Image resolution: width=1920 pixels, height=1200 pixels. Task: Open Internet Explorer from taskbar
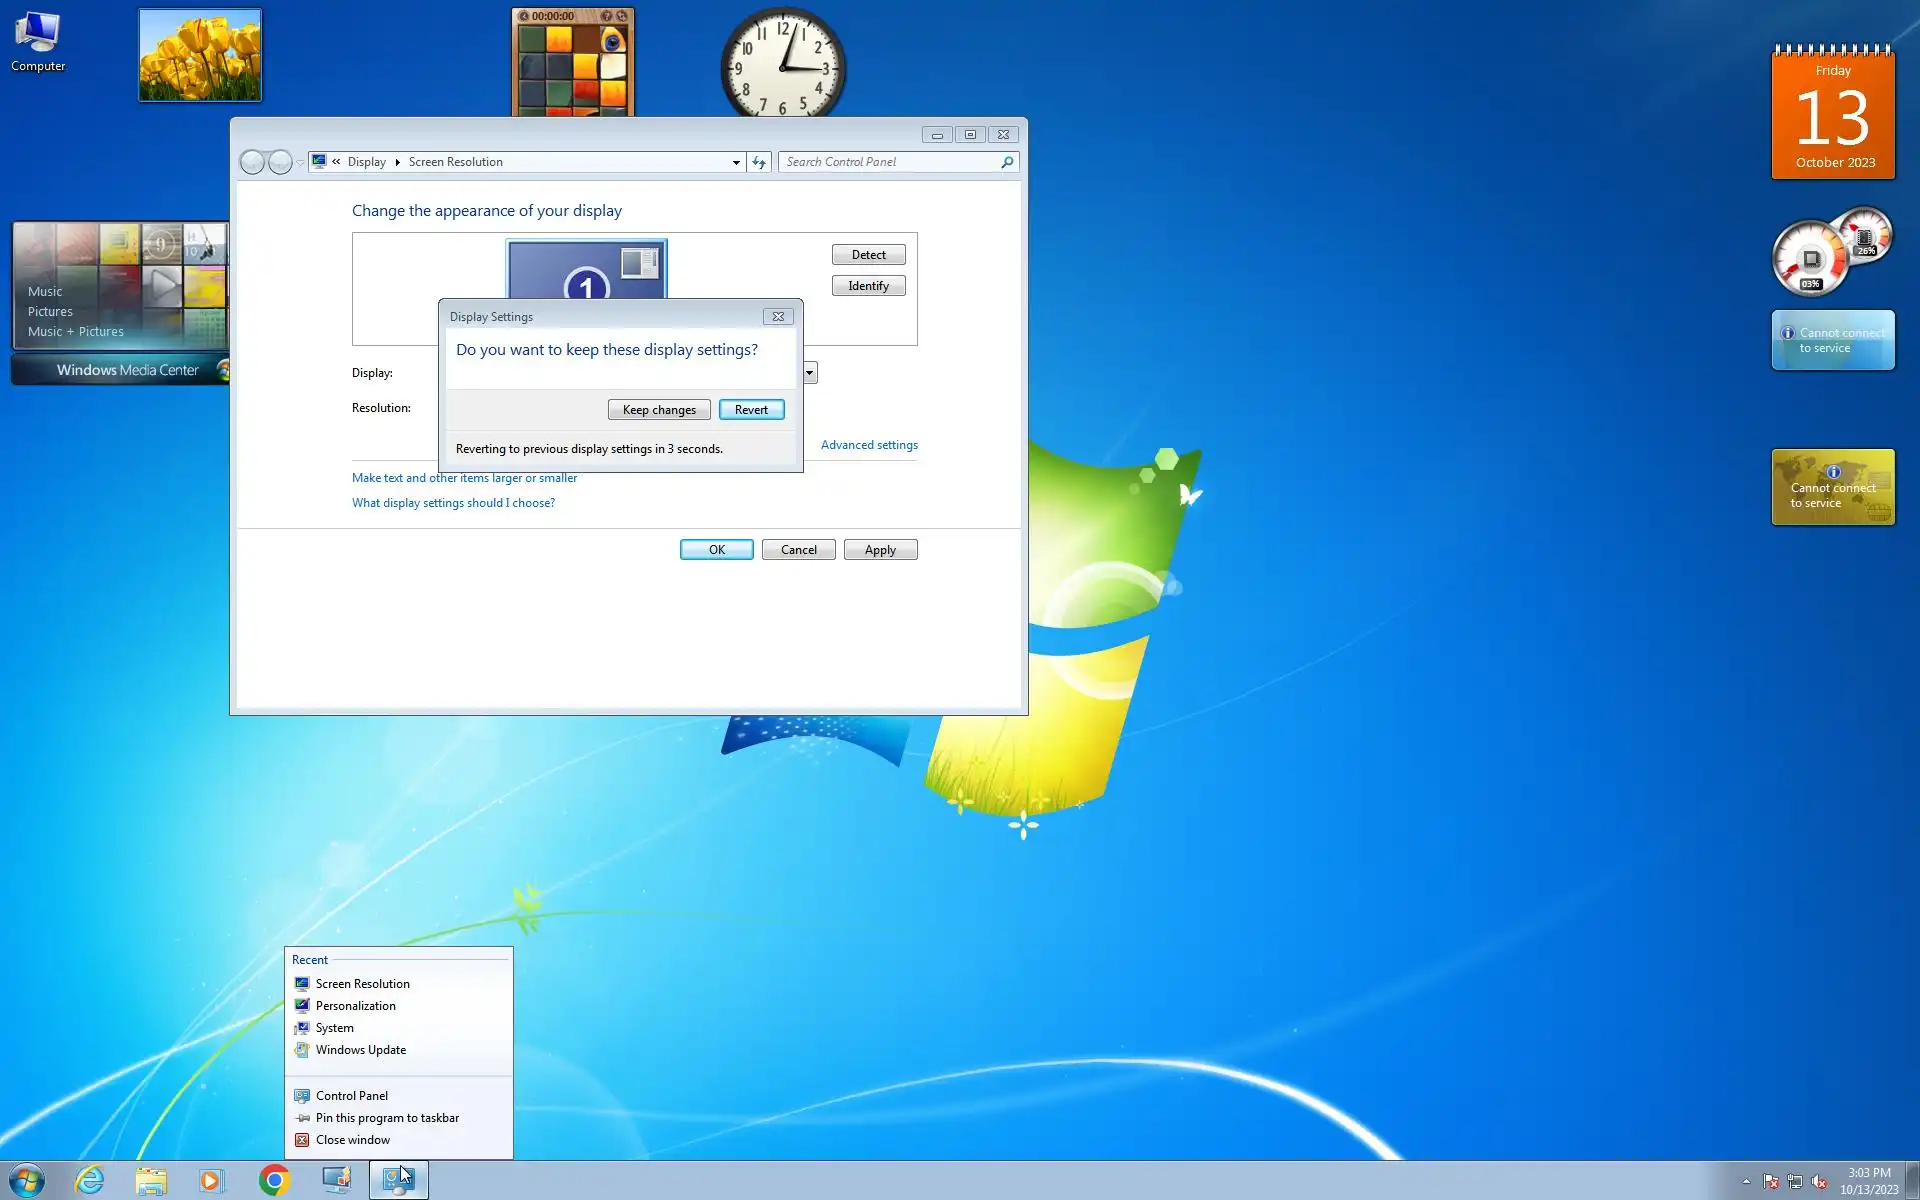click(90, 1180)
